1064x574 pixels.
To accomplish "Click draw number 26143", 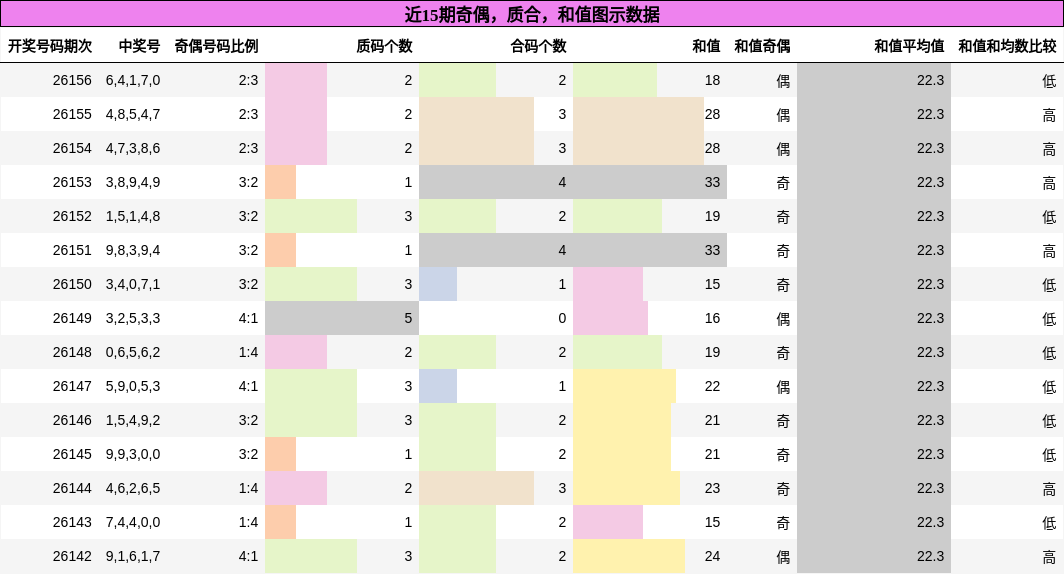I will pos(72,522).
